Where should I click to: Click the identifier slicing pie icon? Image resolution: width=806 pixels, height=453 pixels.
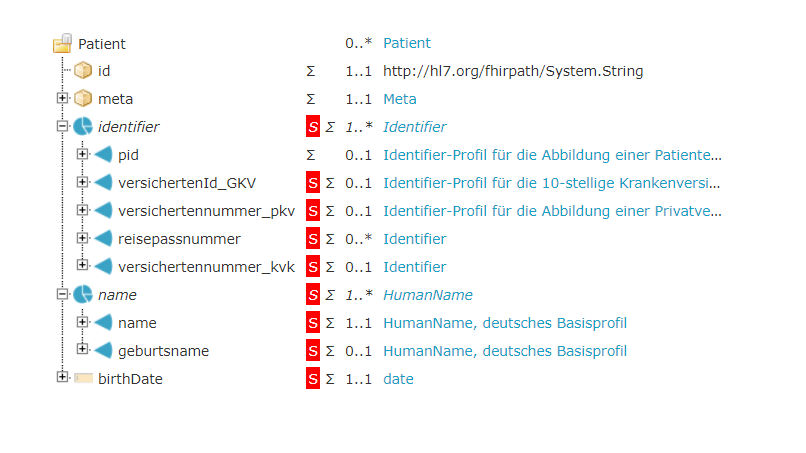[83, 127]
